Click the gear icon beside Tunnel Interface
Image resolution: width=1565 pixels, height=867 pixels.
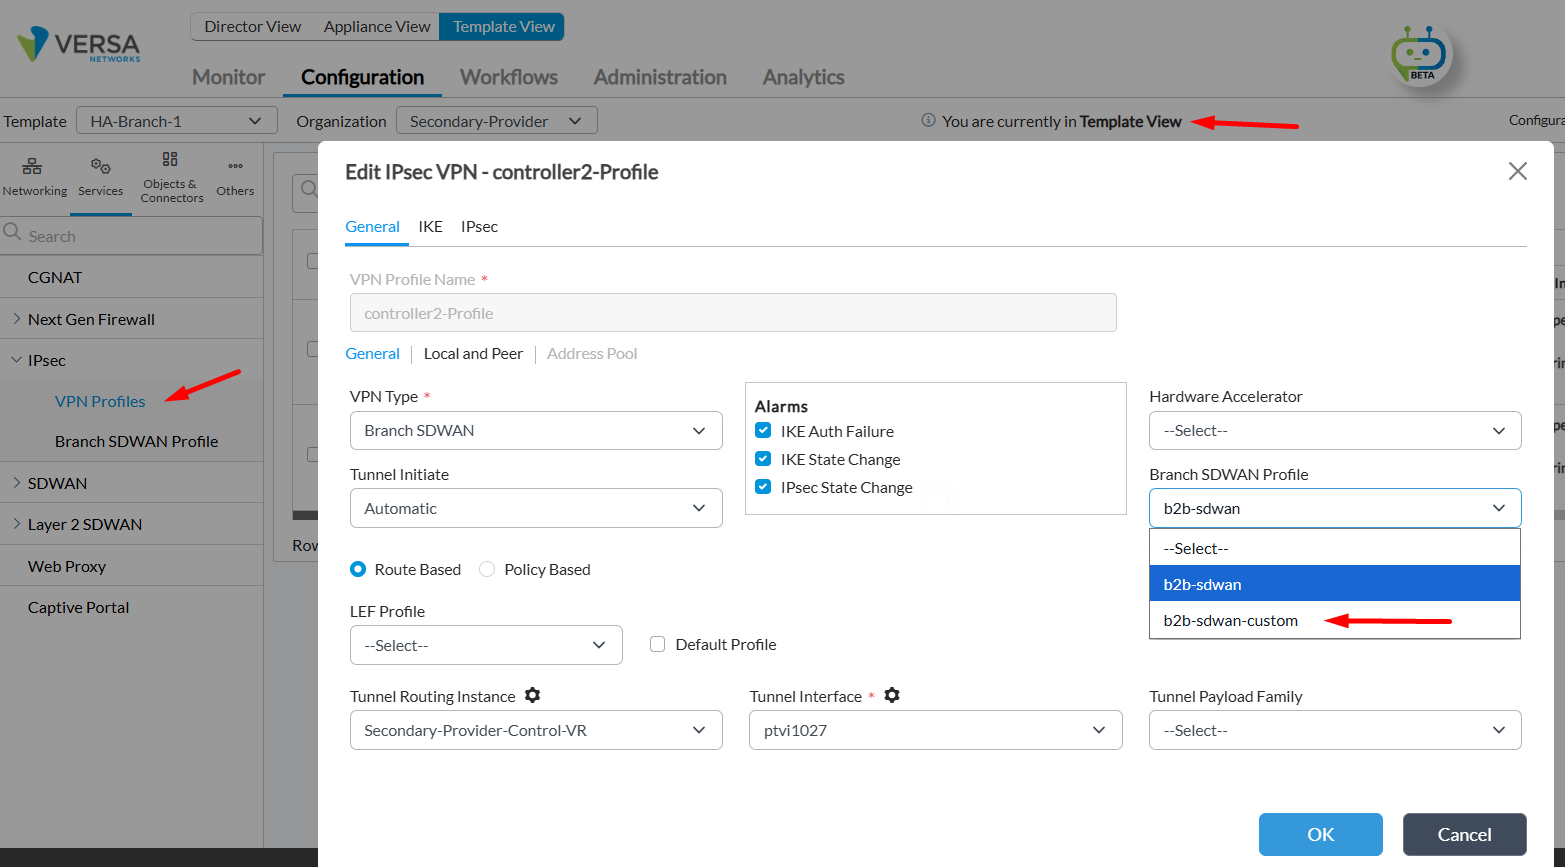point(892,695)
